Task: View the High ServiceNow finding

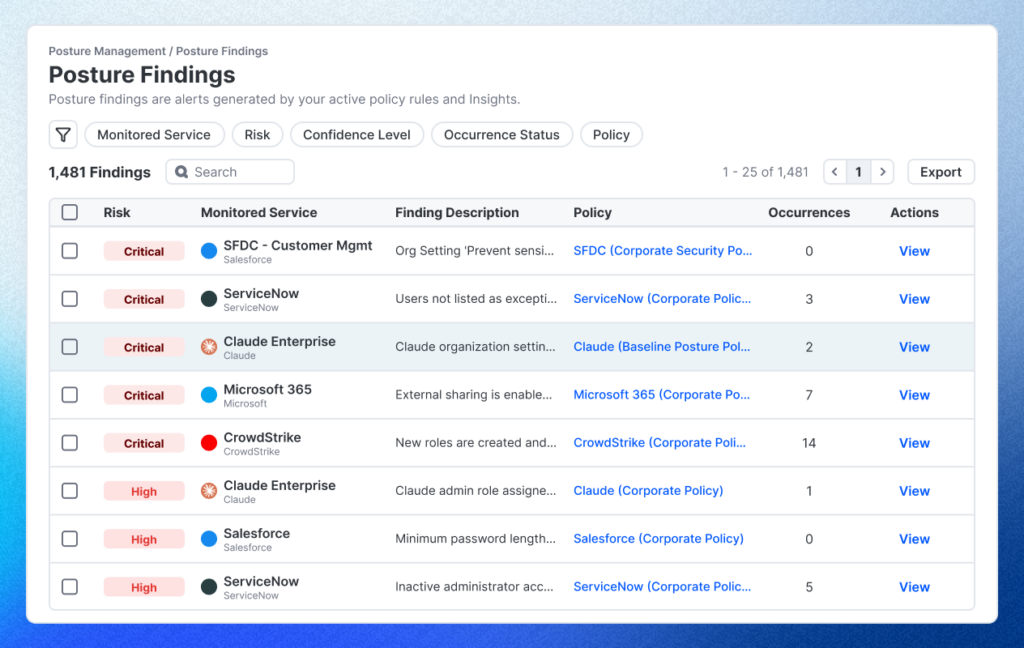Action: (914, 587)
